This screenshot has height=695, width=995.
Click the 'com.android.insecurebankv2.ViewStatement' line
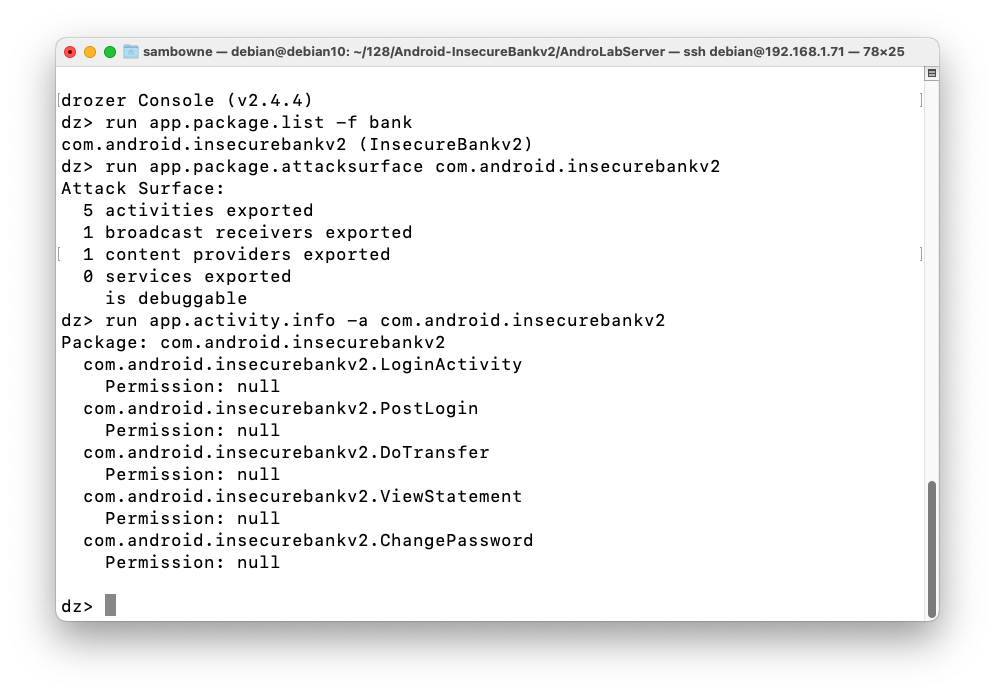coord(303,496)
